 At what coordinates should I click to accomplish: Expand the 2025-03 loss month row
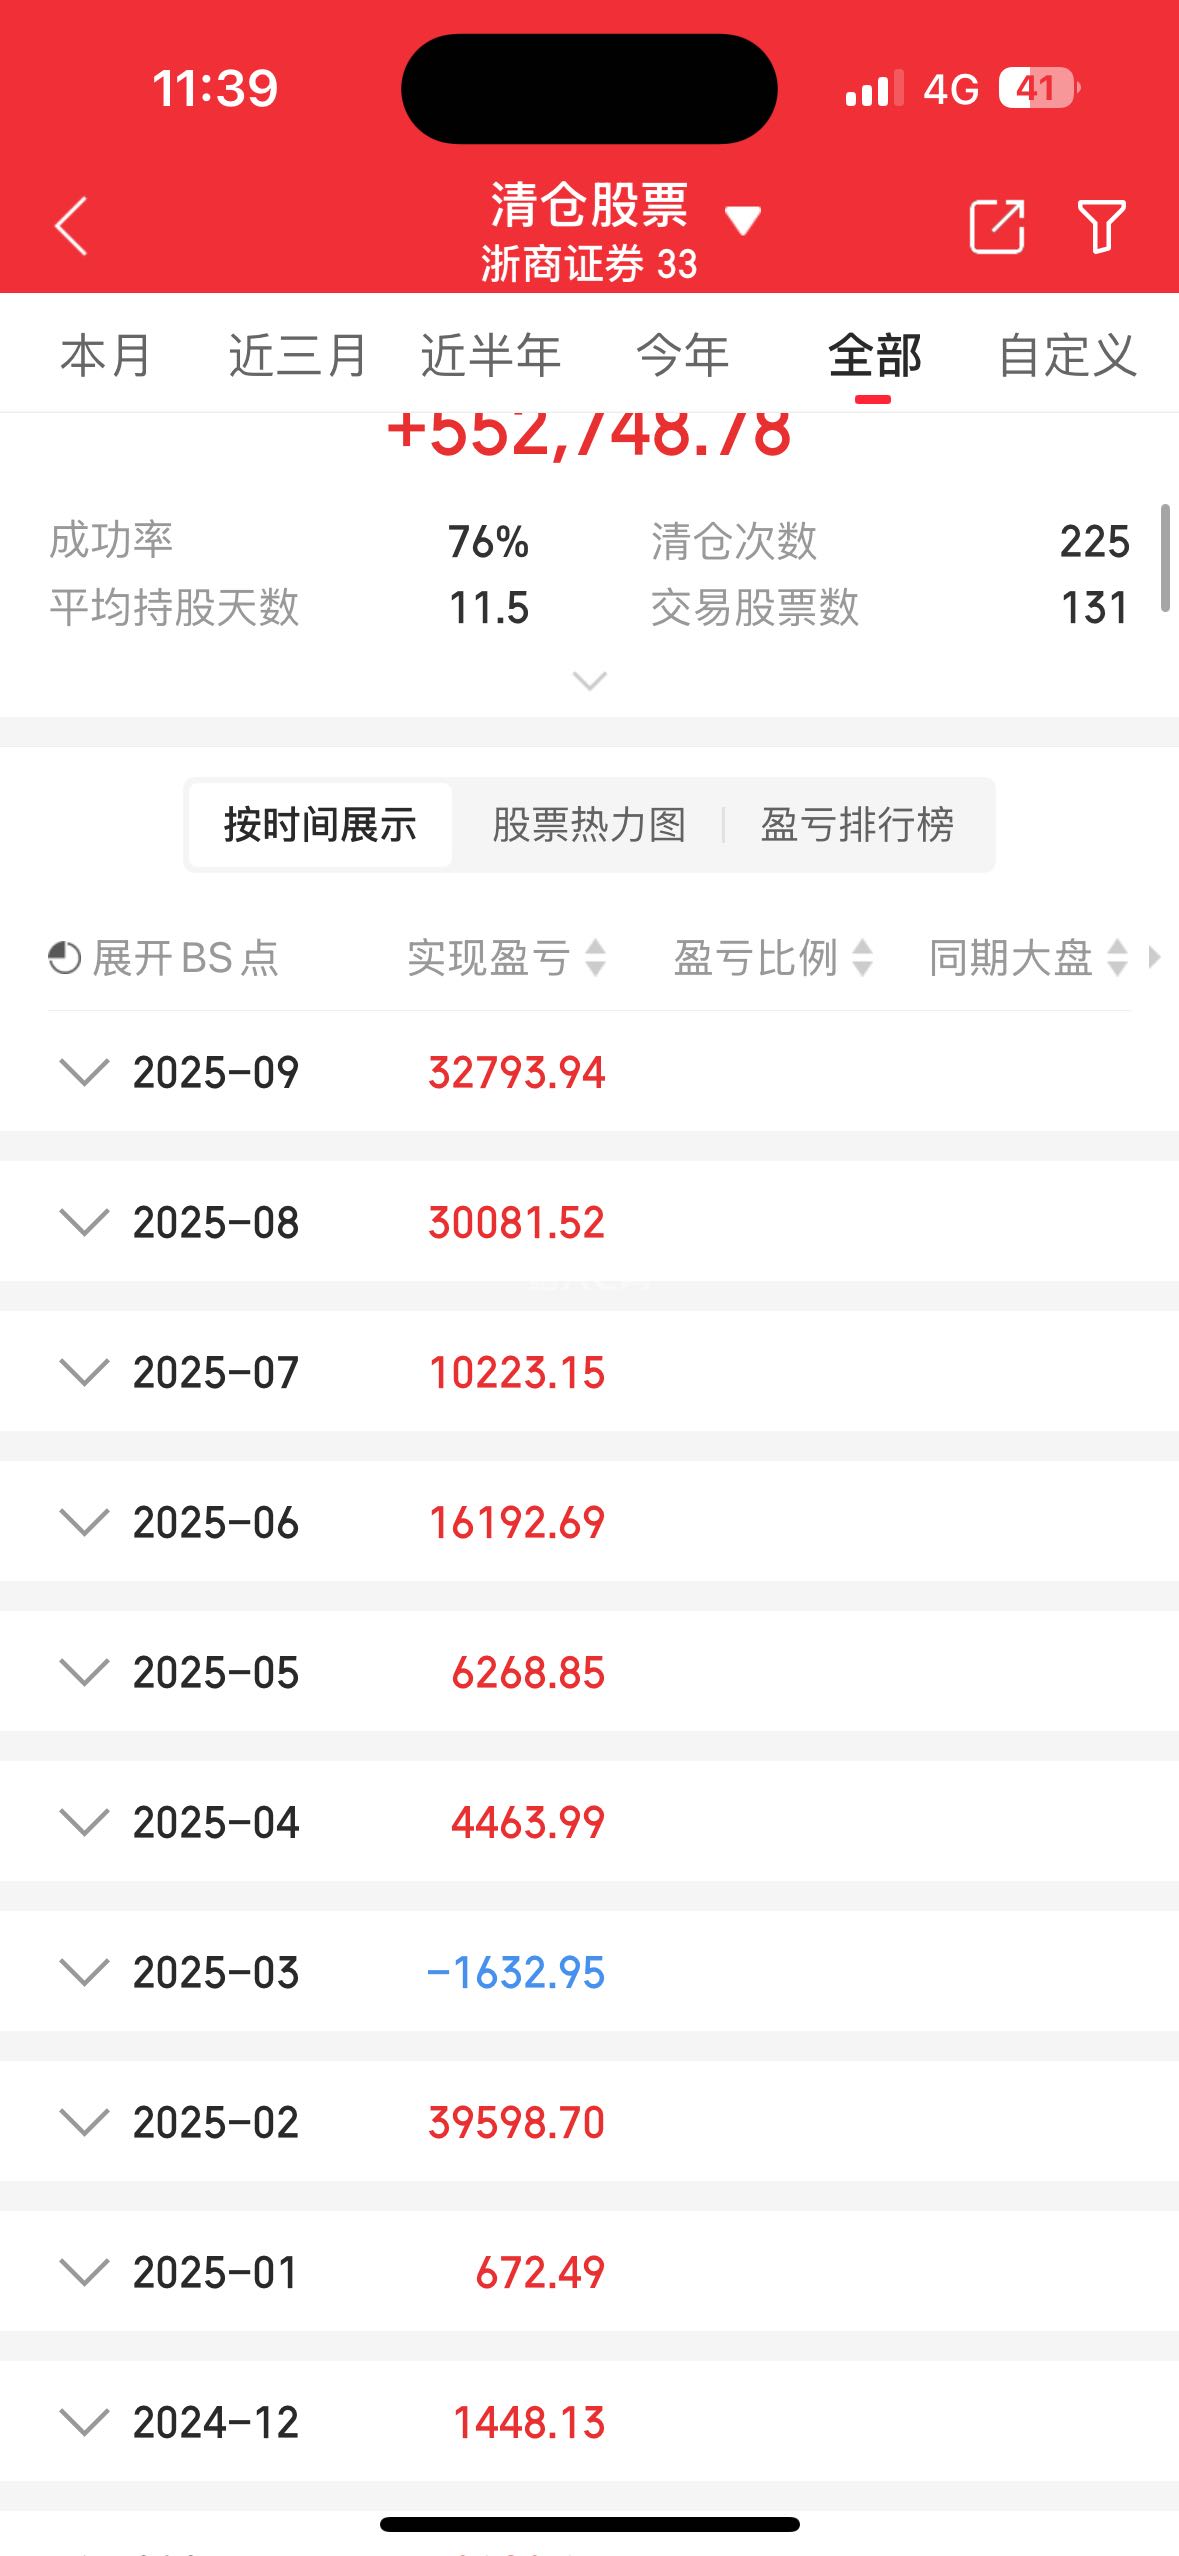[84, 1972]
